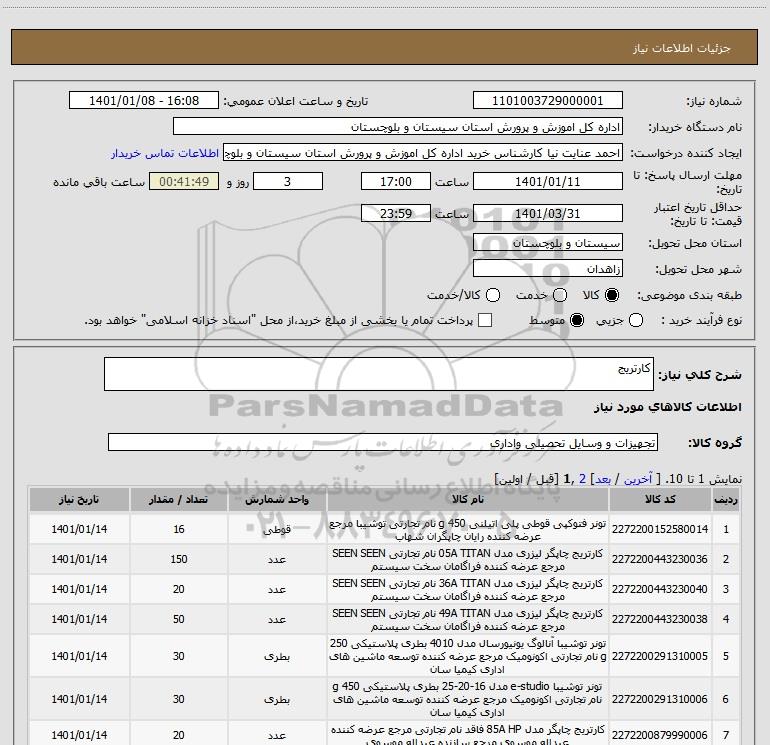This screenshot has width=770, height=745.
Task: Select the خدمت radio button
Action: (560, 295)
